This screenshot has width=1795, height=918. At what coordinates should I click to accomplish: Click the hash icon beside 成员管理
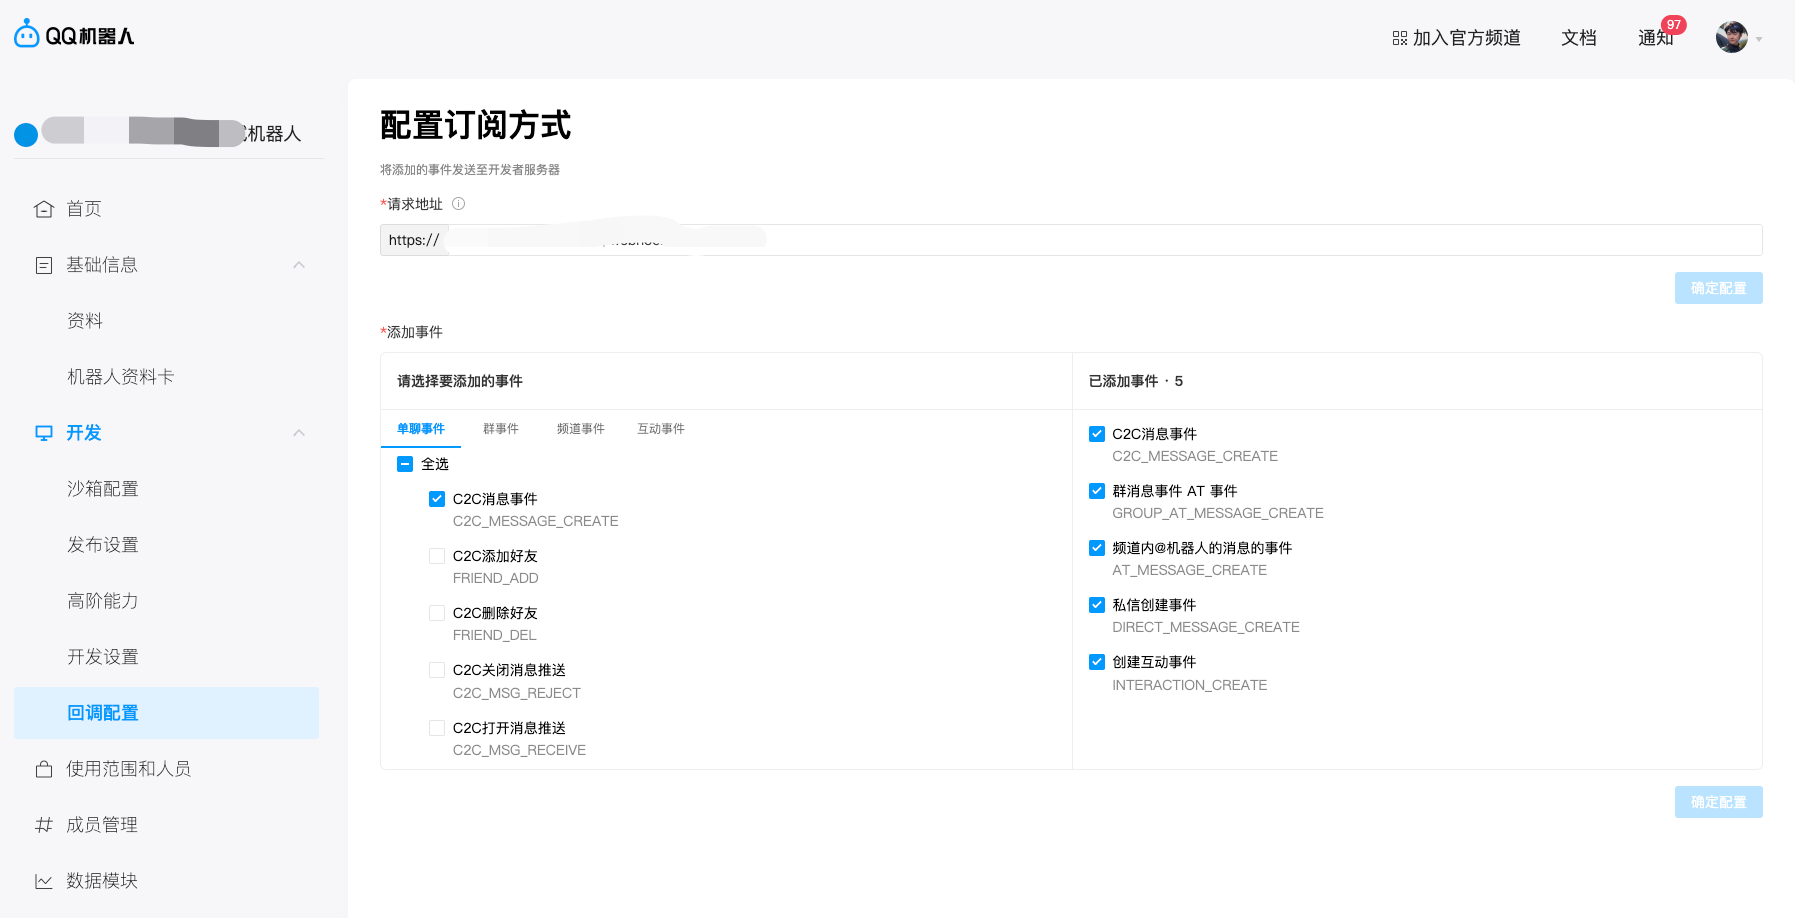click(44, 825)
